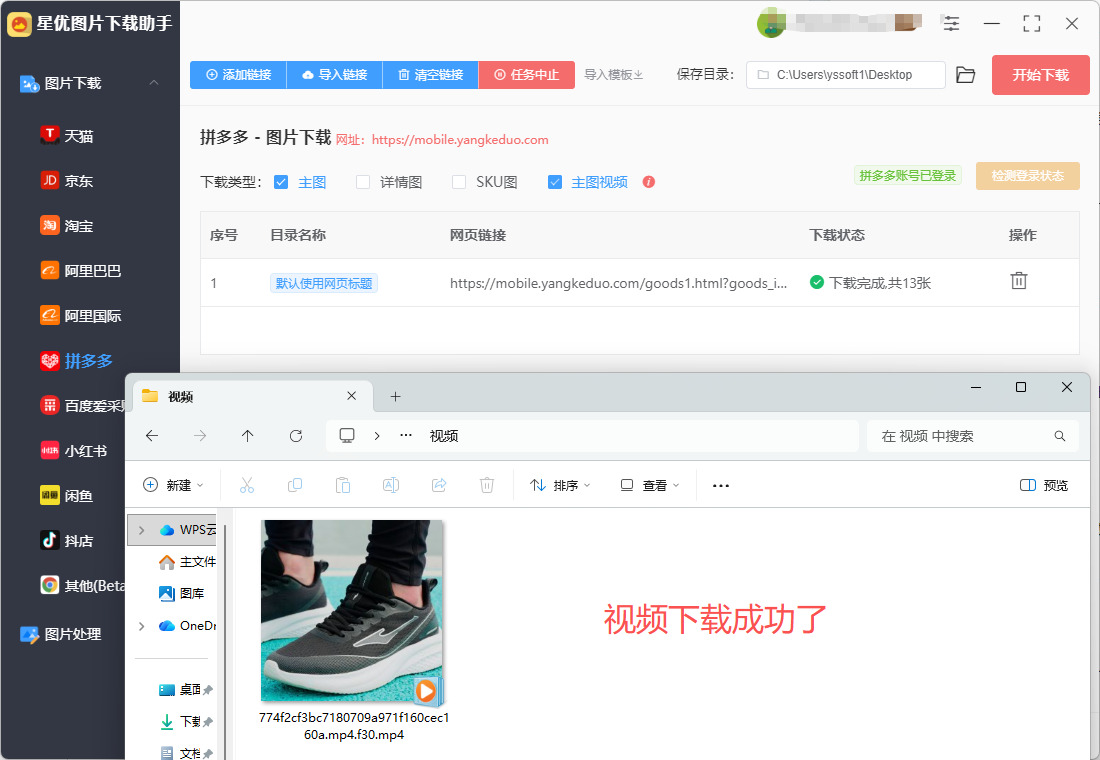Open the 新建 dropdown in Explorer
This screenshot has height=760, width=1100.
pyautogui.click(x=173, y=485)
